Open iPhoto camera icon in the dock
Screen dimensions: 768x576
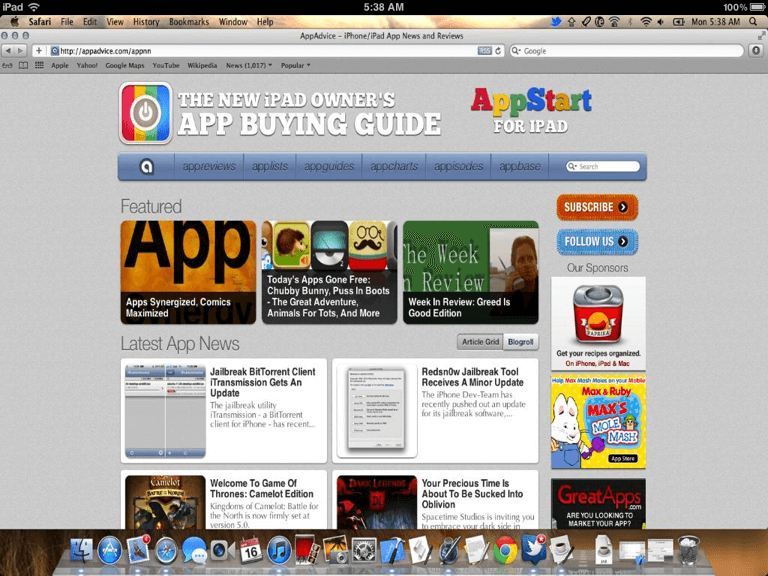coord(336,550)
